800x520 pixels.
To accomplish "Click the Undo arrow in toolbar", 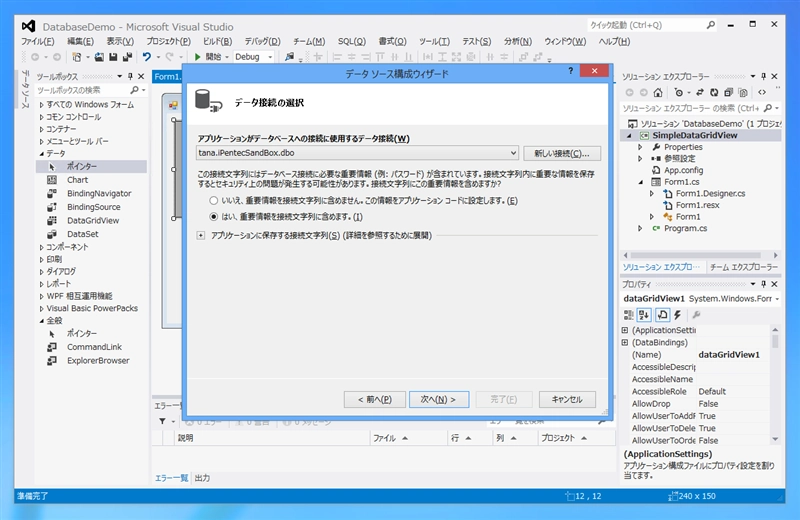I will point(147,57).
